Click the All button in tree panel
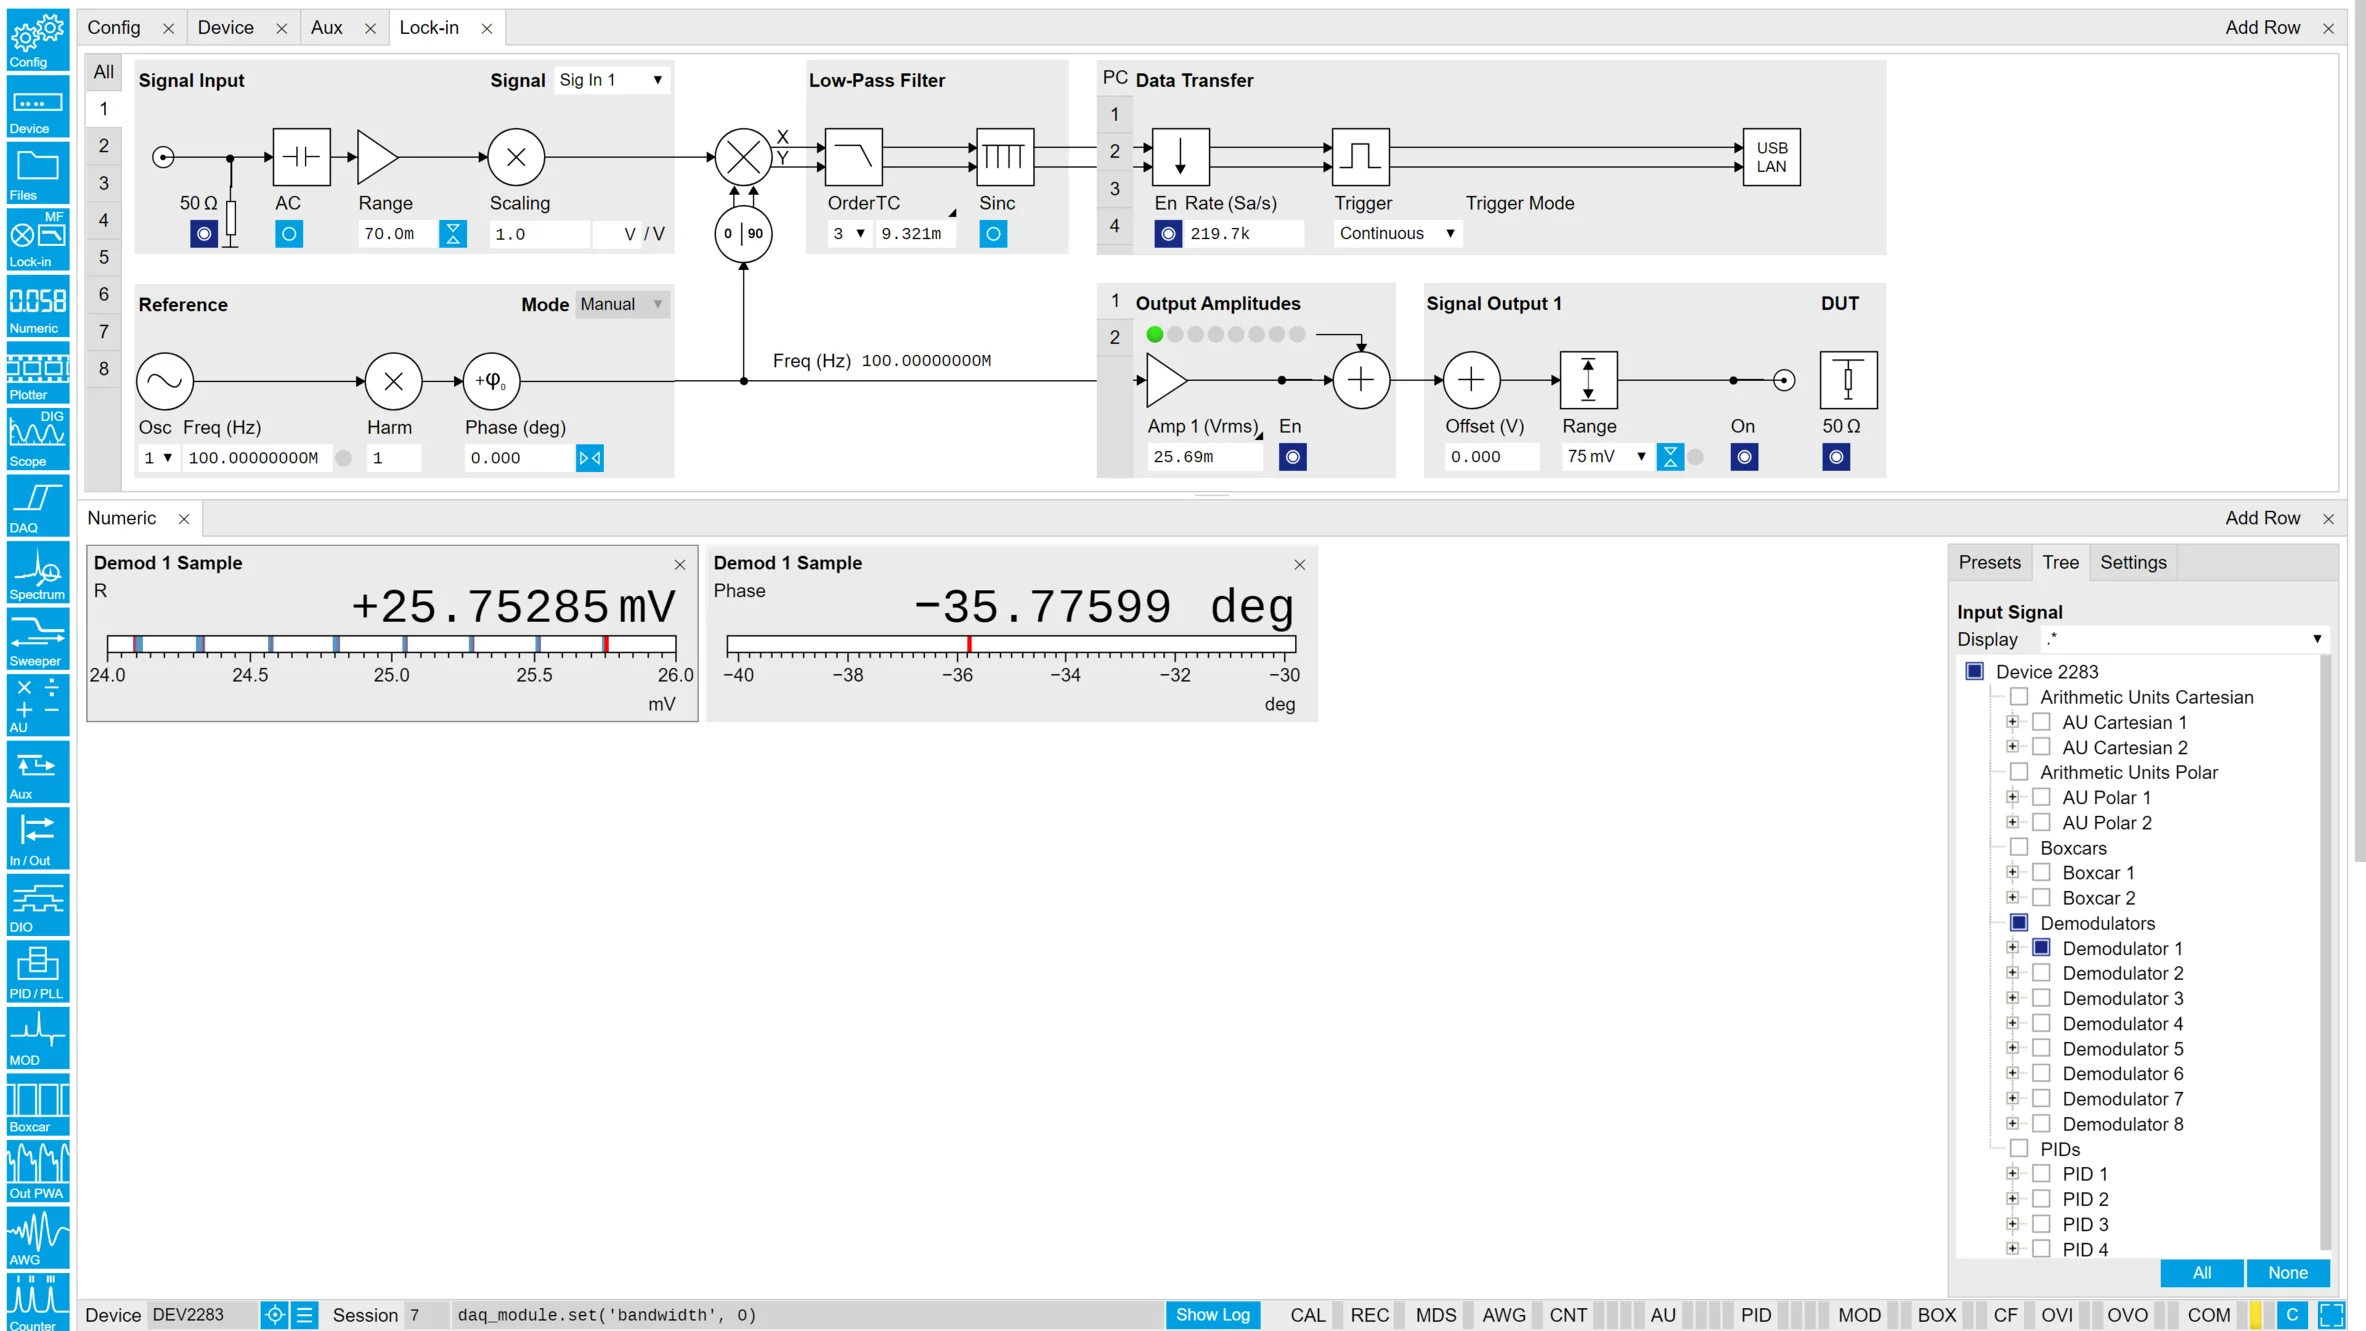2366x1331 pixels. 2202,1273
